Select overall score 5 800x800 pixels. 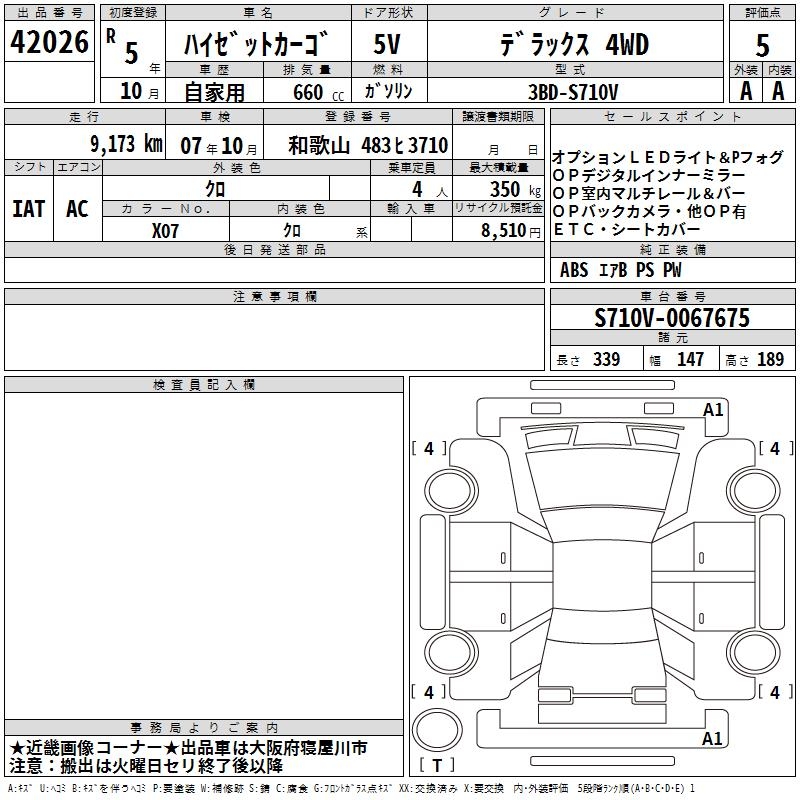point(762,46)
